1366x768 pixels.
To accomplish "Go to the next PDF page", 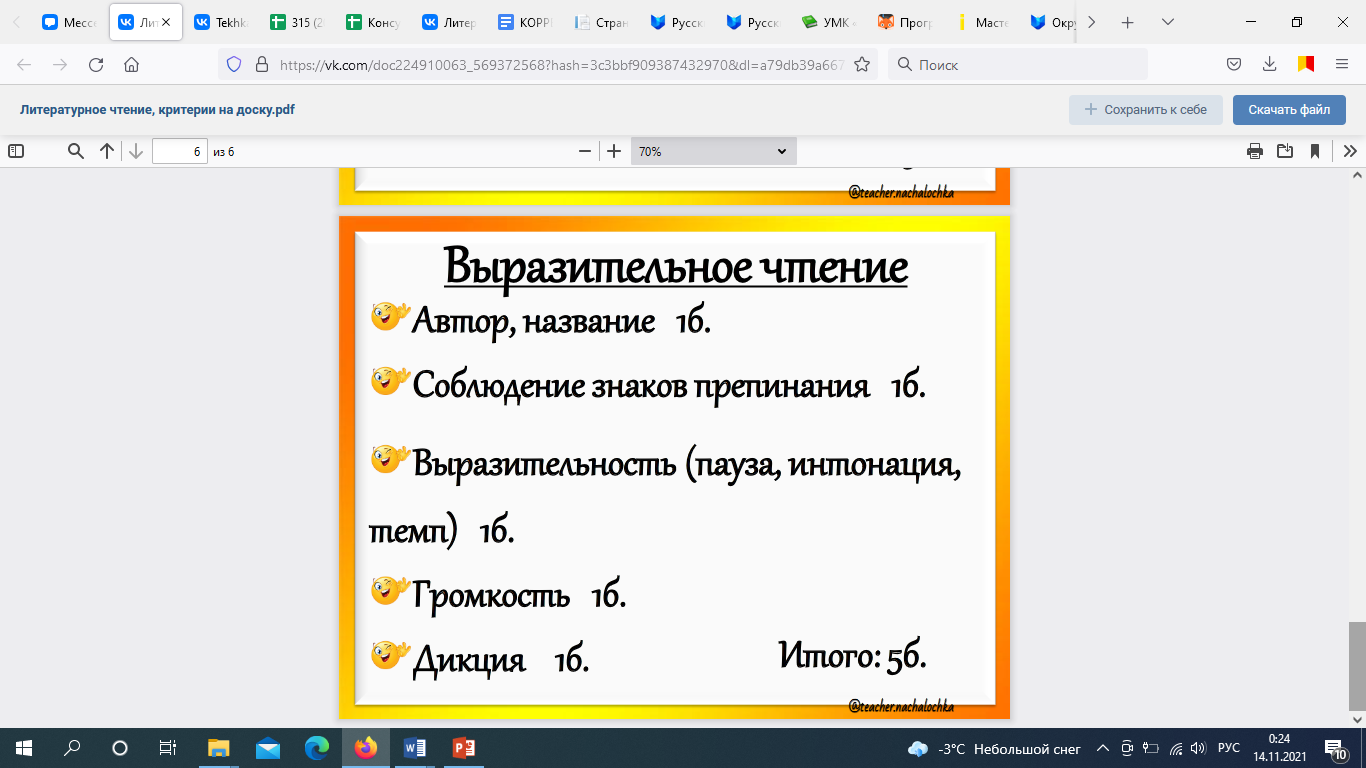I will pos(136,151).
